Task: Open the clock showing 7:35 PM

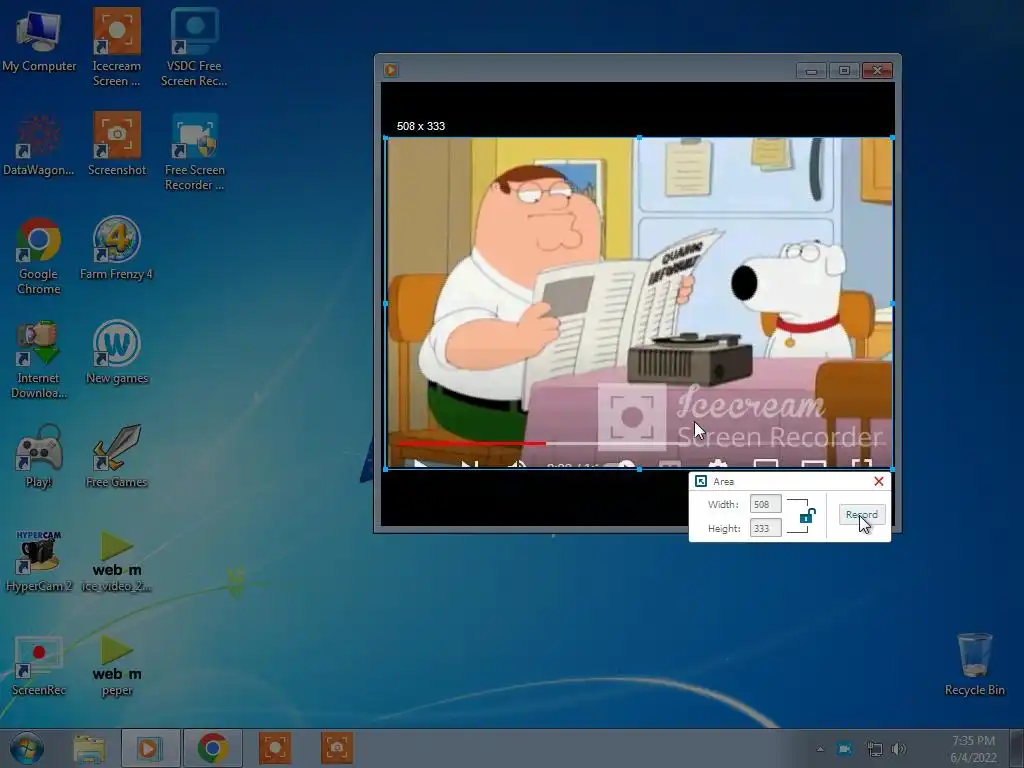Action: [974, 749]
